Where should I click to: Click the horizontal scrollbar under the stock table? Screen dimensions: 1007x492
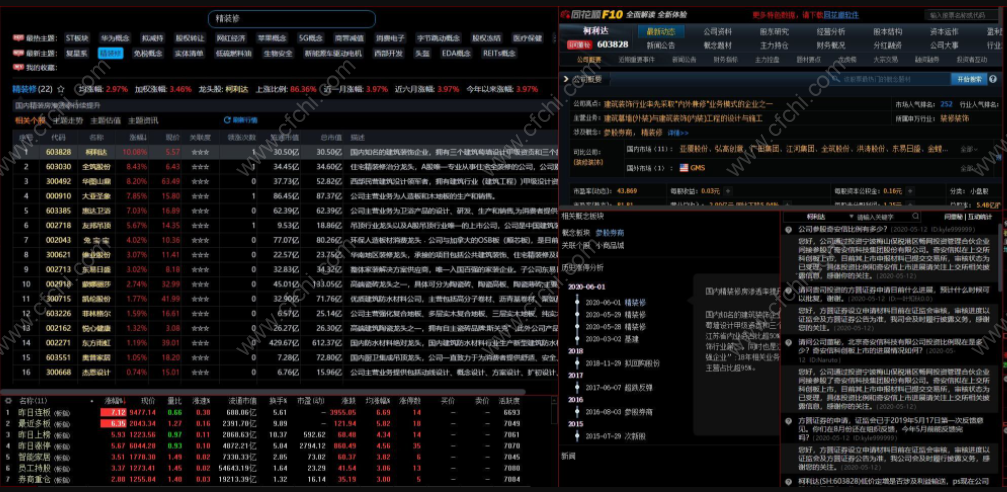[x=263, y=391]
